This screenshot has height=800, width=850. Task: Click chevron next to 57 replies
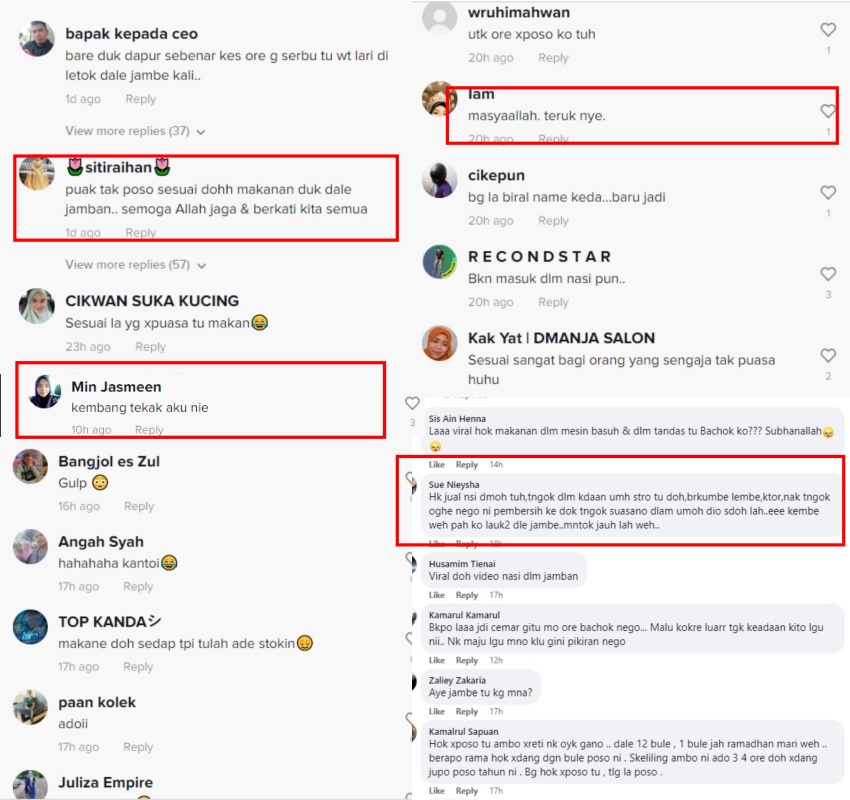tap(202, 266)
